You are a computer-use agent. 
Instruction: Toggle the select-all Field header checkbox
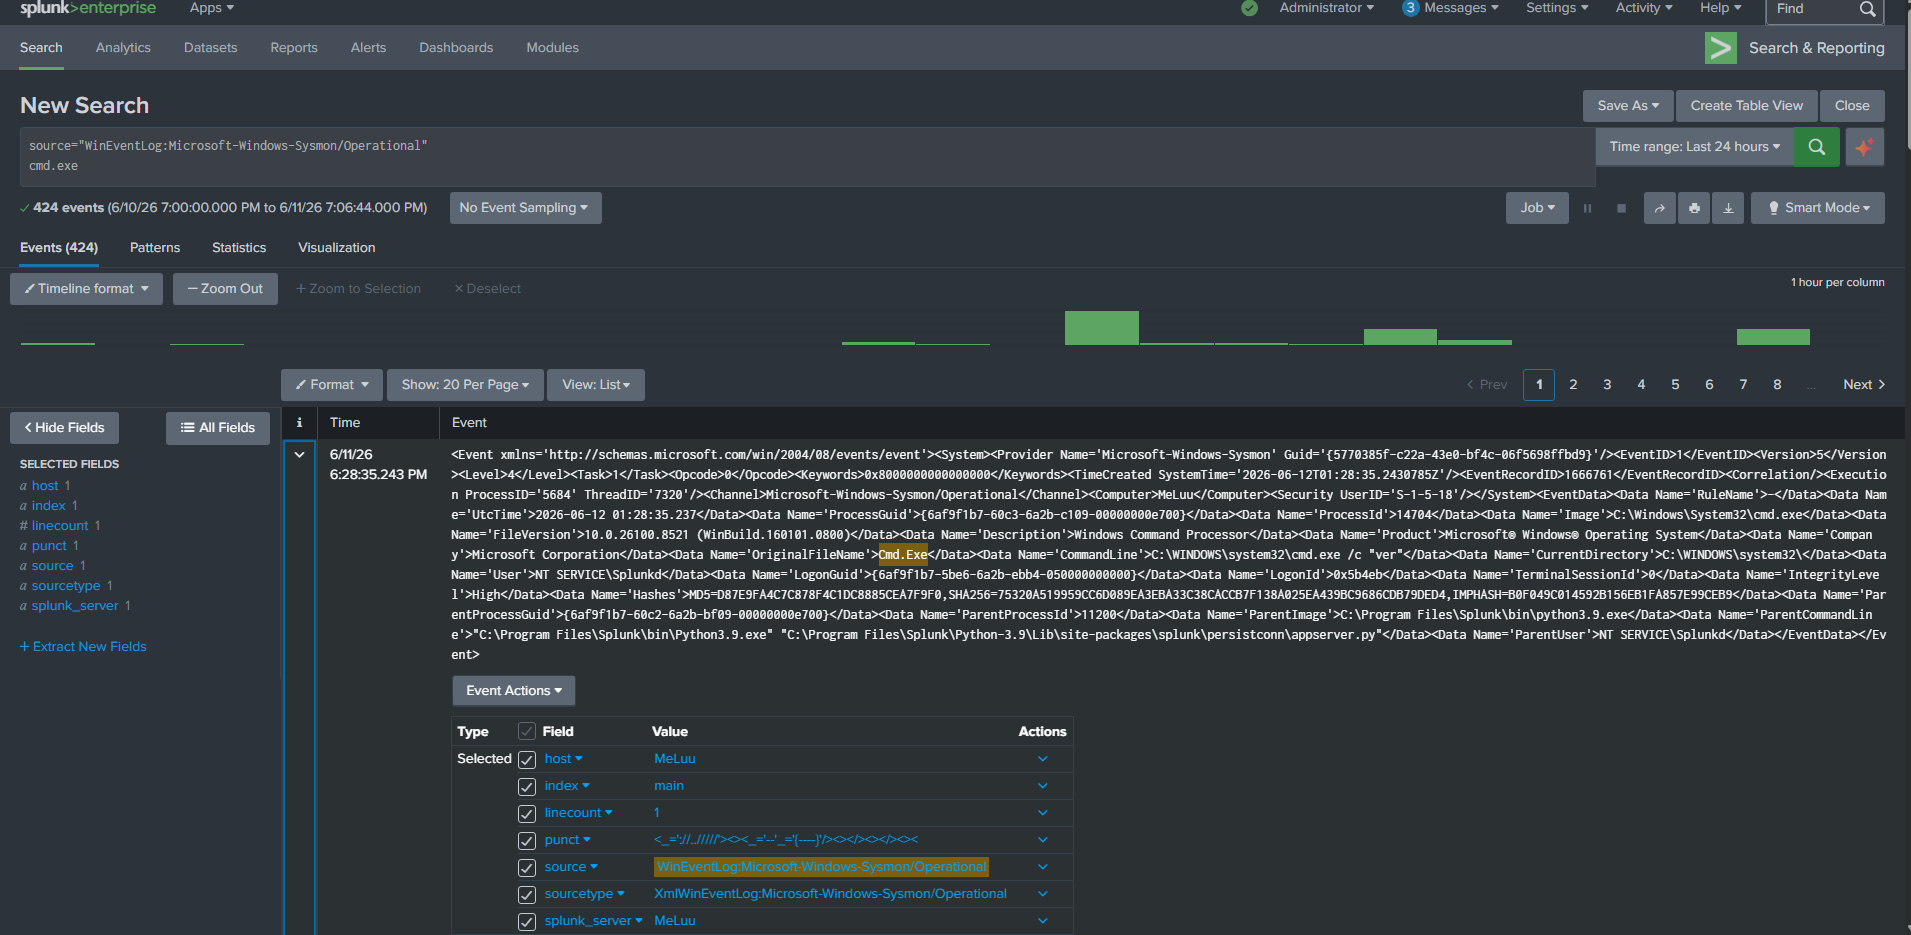pos(527,732)
